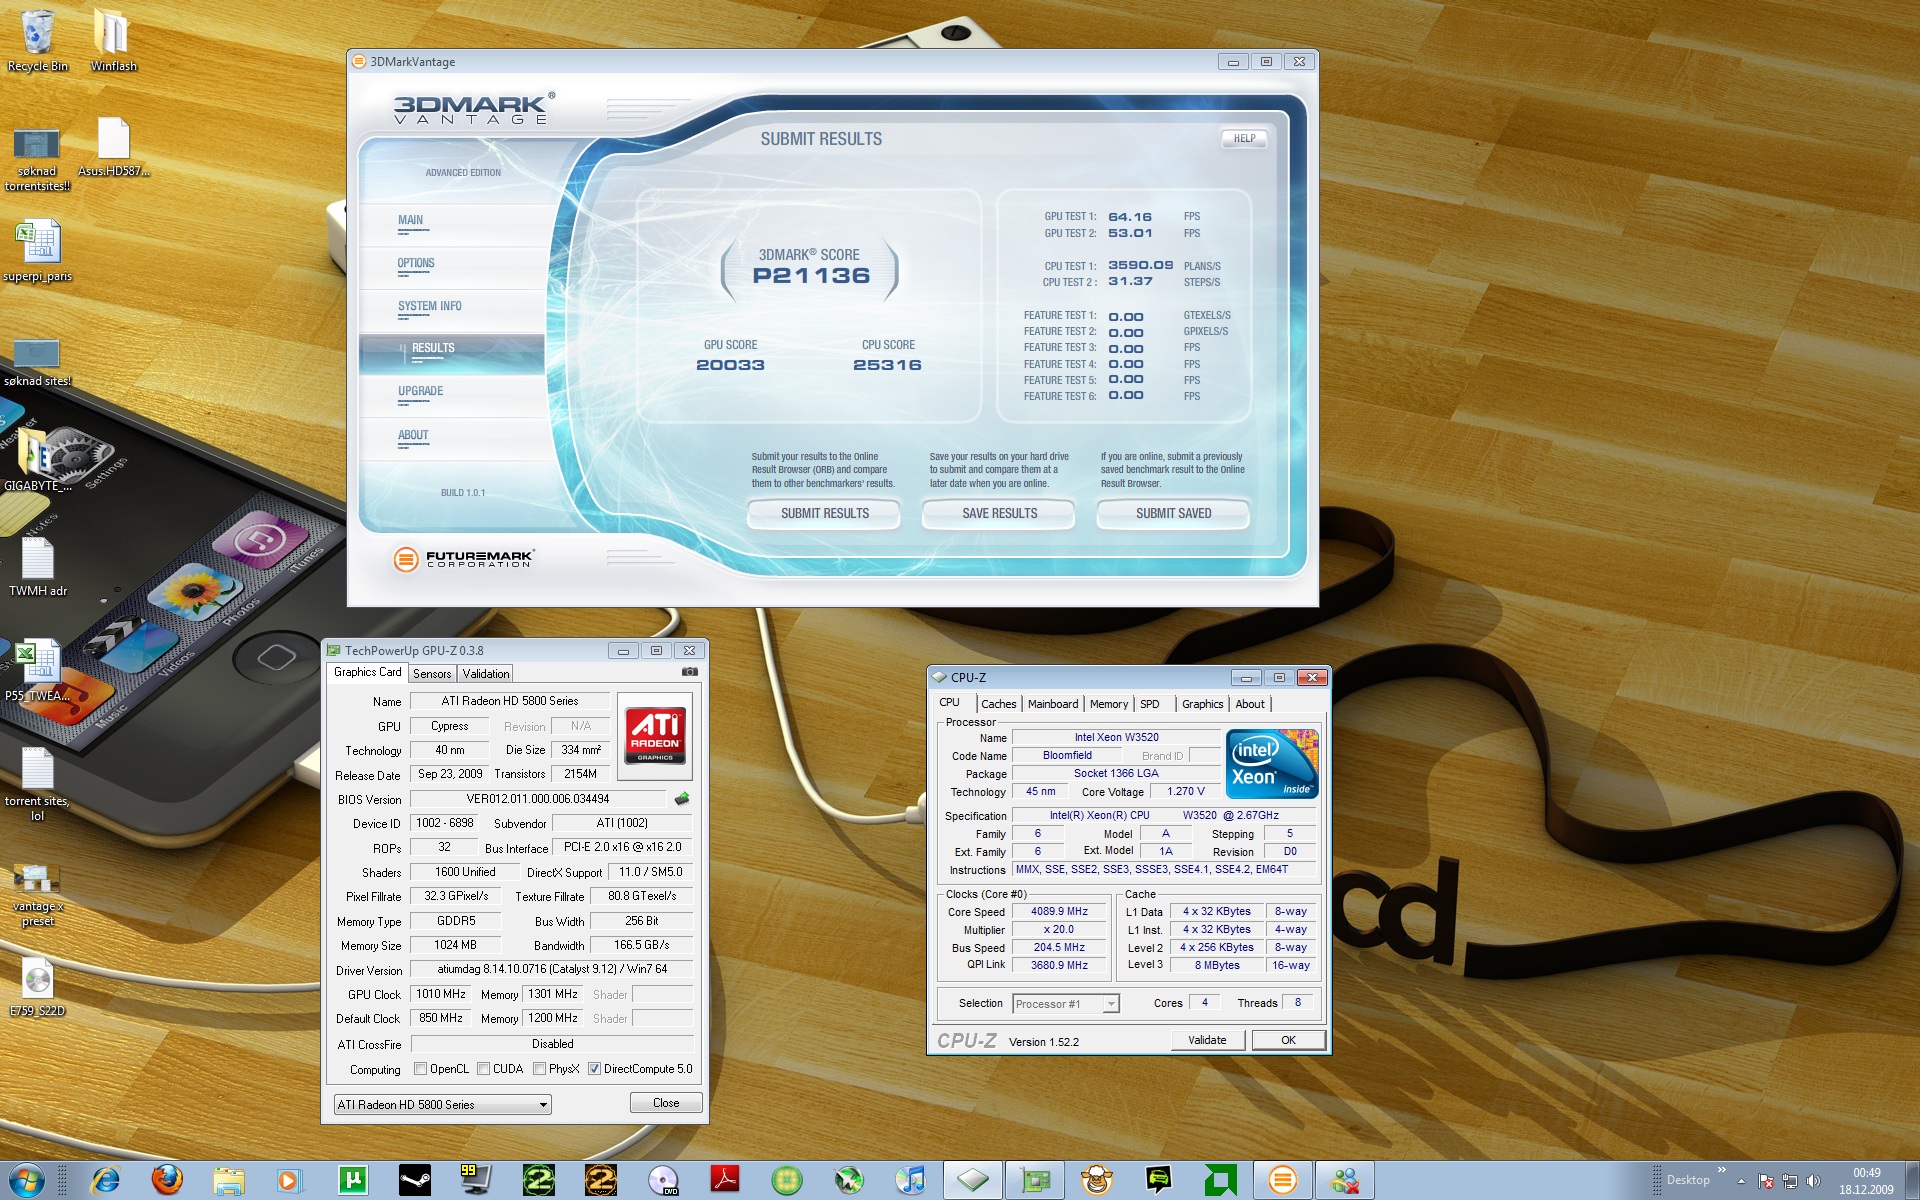
Task: Click the Intel Xeon logo in CPU-Z
Action: 1272,764
